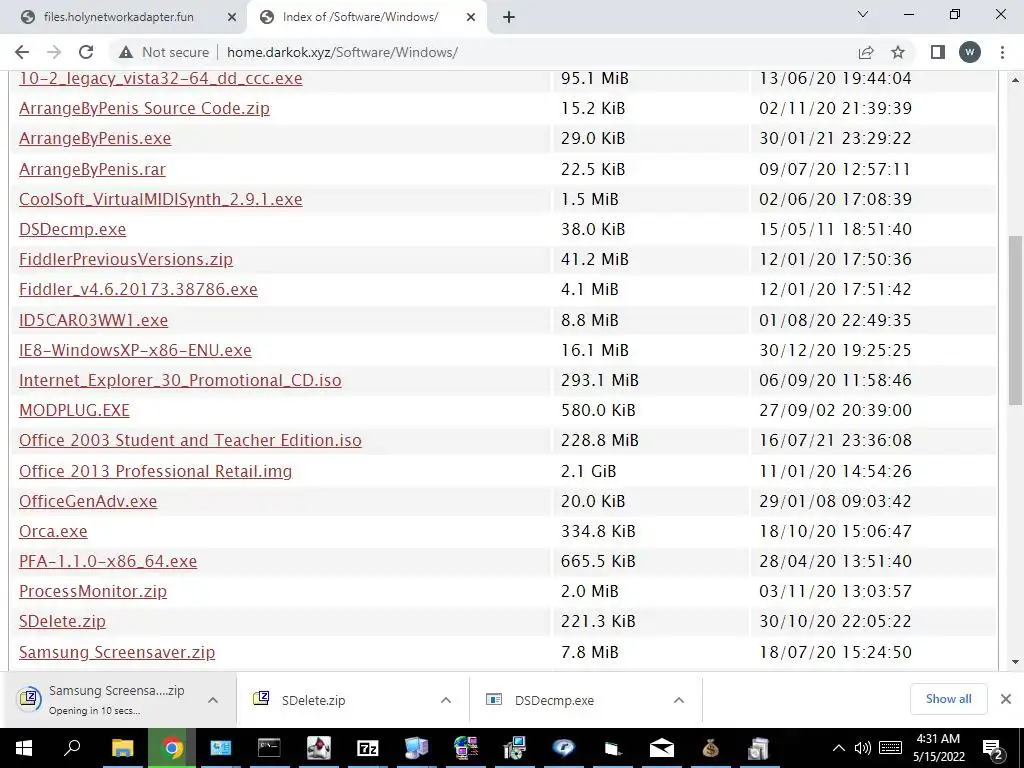Click the 10-2_legacy_vista32-64_dd_ccc.exe link
This screenshot has width=1024, height=768.
coord(161,78)
